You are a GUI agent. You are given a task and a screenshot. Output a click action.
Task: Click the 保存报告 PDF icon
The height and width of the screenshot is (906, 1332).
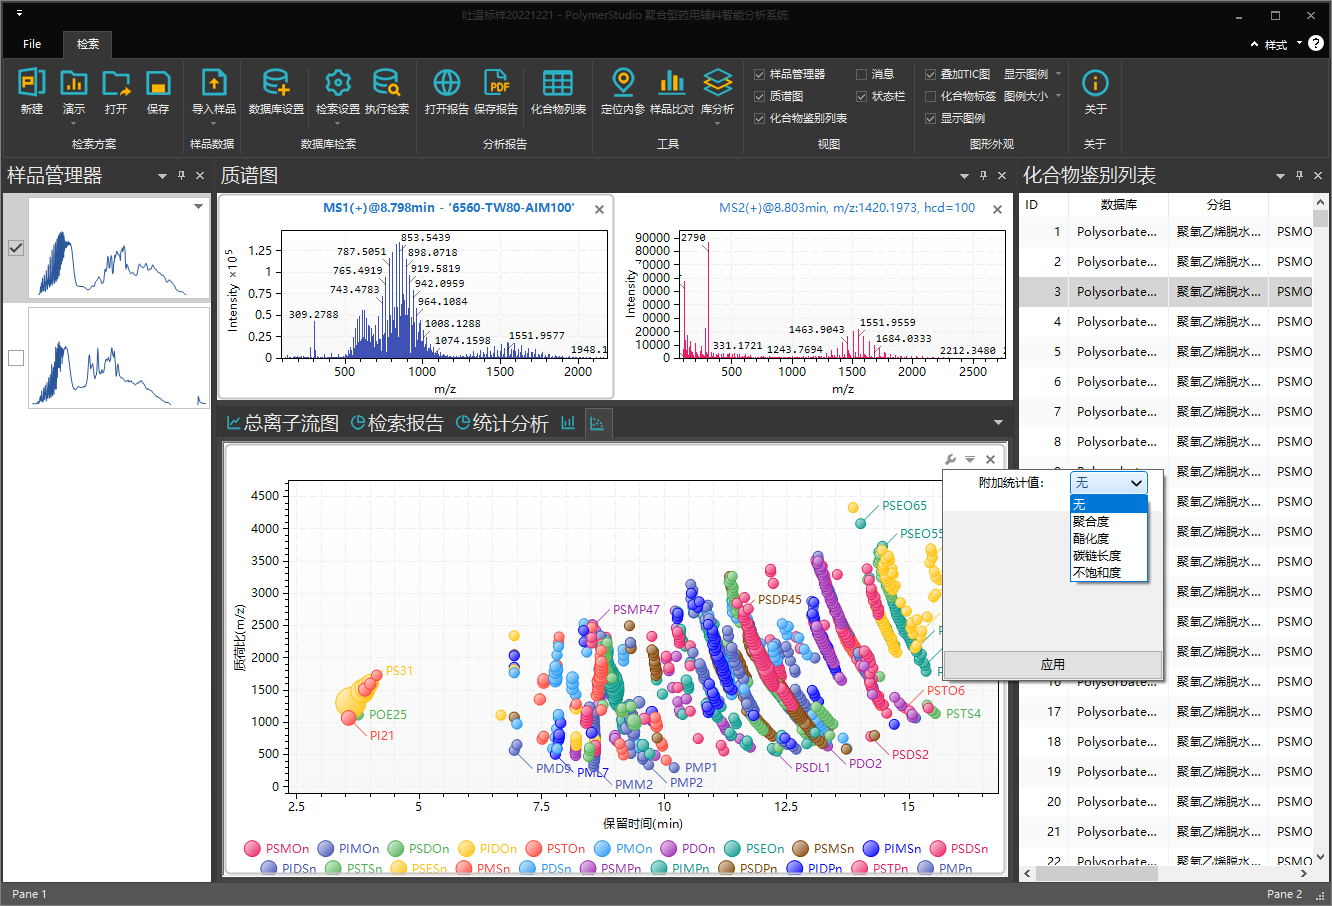pos(496,82)
